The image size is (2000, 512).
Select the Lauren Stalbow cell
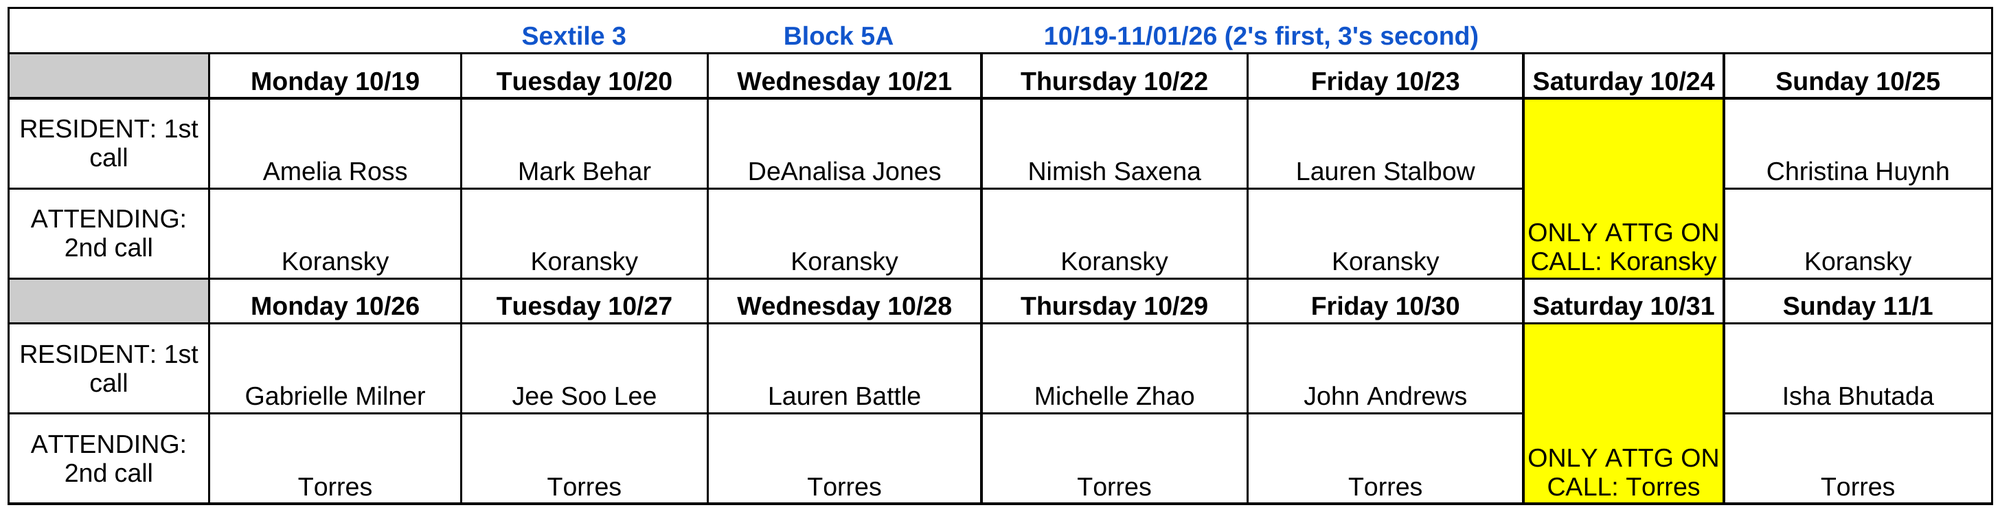click(1385, 144)
